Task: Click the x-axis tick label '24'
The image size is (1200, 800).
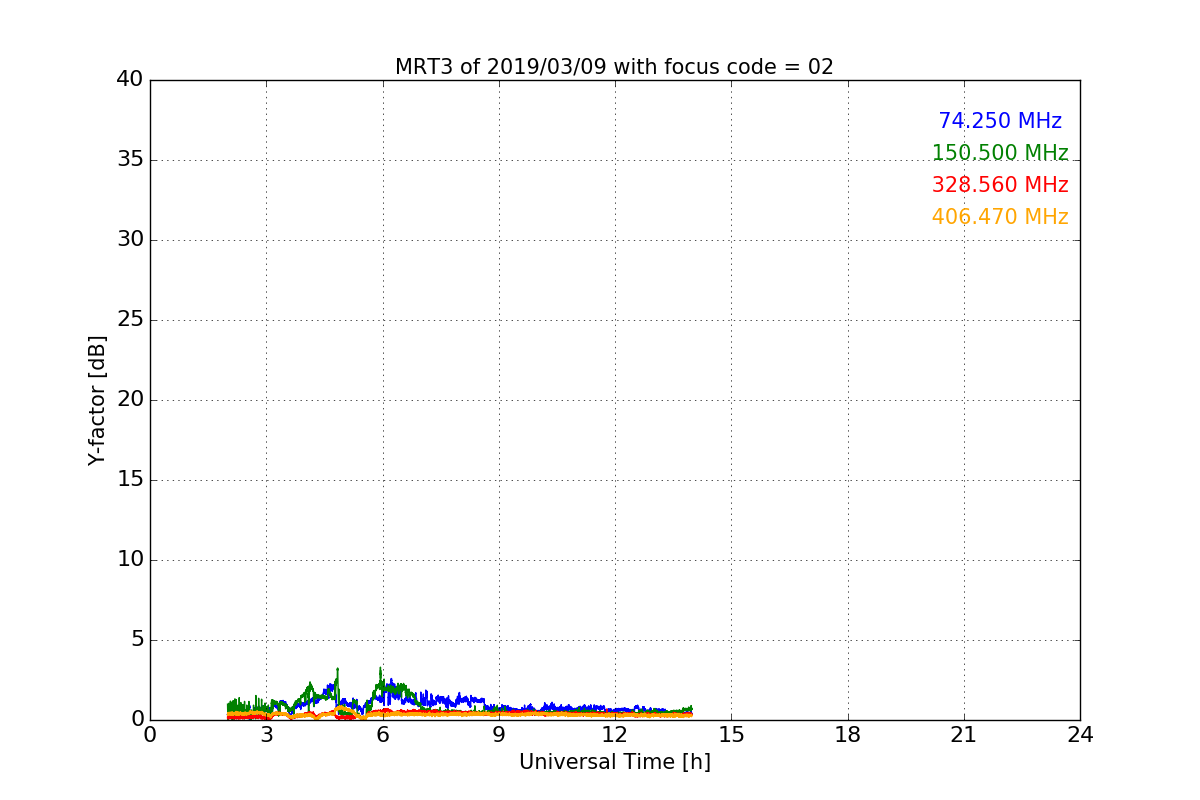Action: click(x=1080, y=735)
